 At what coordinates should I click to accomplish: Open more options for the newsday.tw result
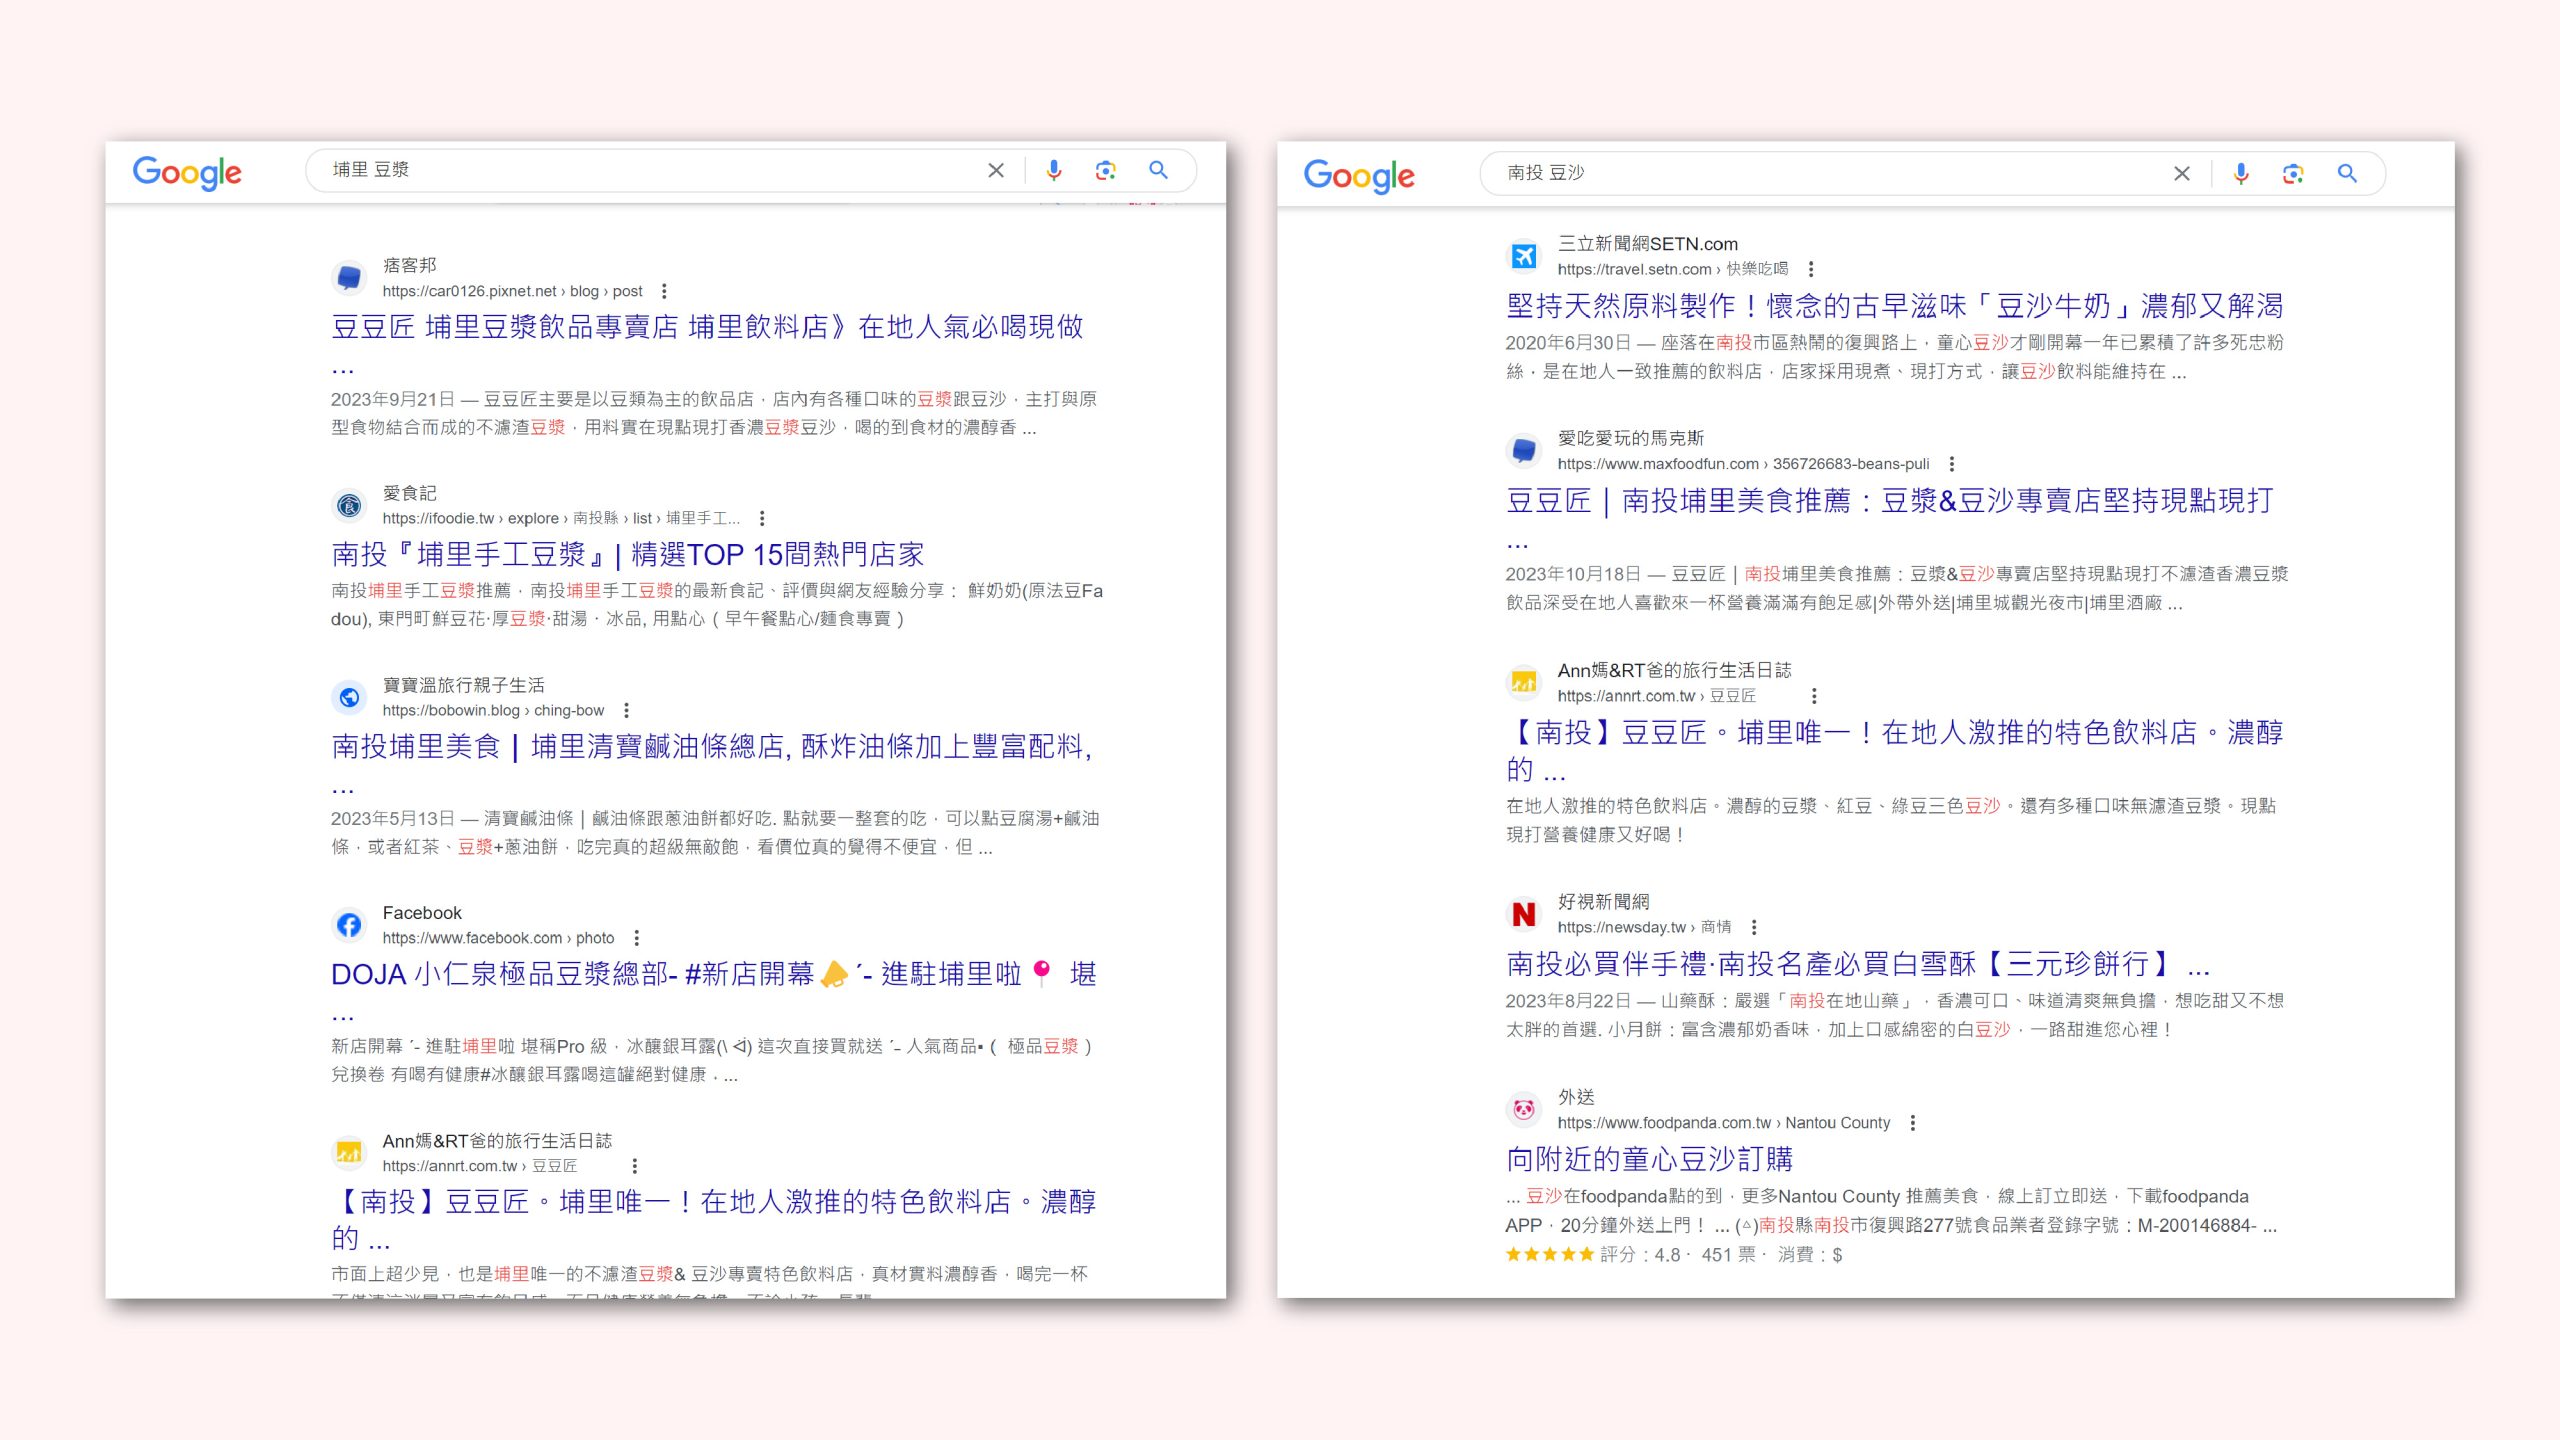click(x=1754, y=927)
